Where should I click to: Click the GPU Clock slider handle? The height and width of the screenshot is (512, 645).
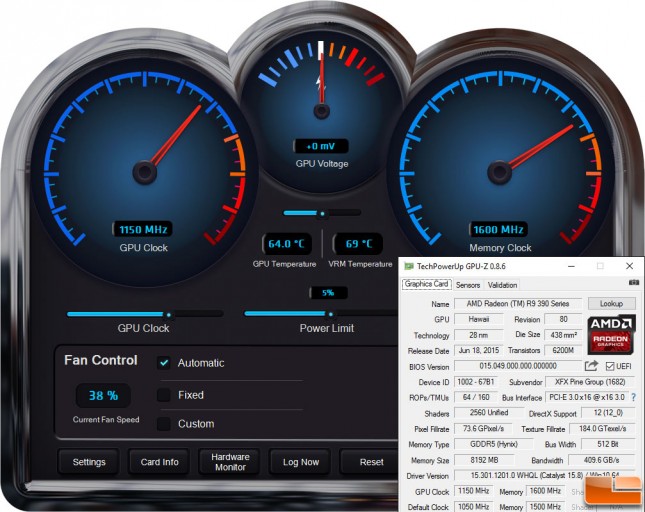[x=169, y=315]
